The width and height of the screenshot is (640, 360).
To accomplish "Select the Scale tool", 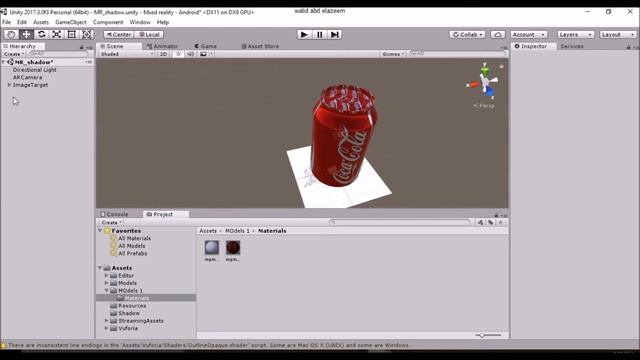I will point(56,35).
